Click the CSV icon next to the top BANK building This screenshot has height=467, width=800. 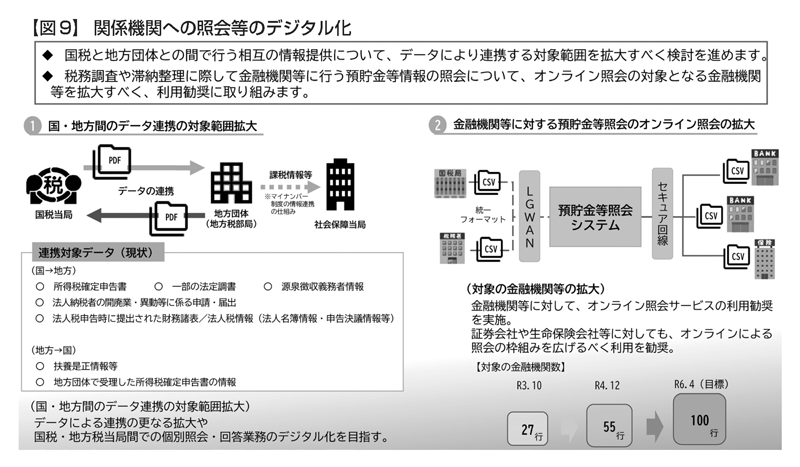pyautogui.click(x=736, y=171)
